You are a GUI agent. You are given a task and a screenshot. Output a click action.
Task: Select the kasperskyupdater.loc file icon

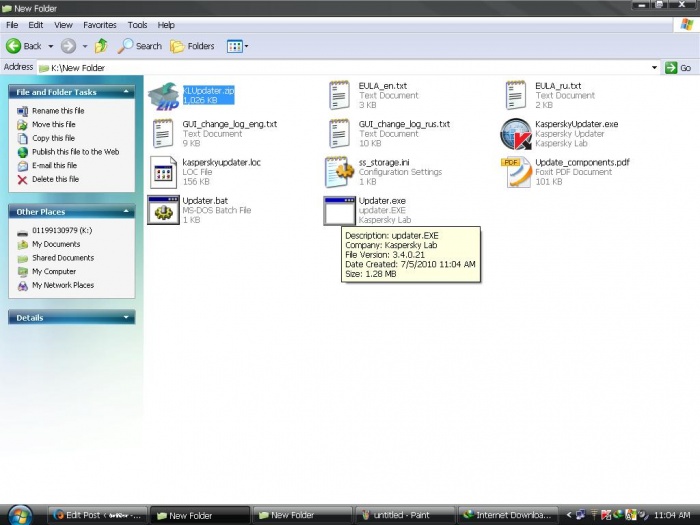pyautogui.click(x=162, y=172)
